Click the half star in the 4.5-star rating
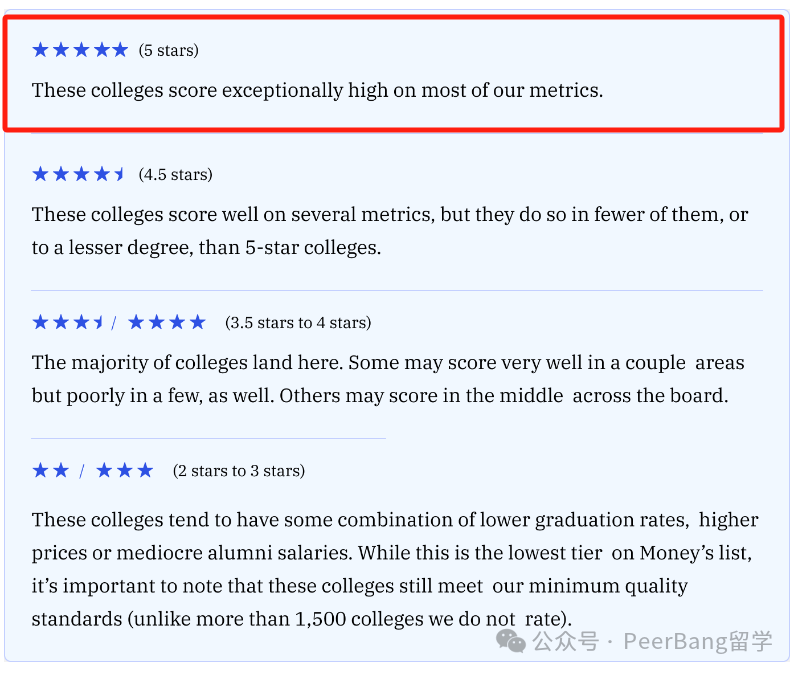Screen dimensions: 798x673 tap(120, 174)
